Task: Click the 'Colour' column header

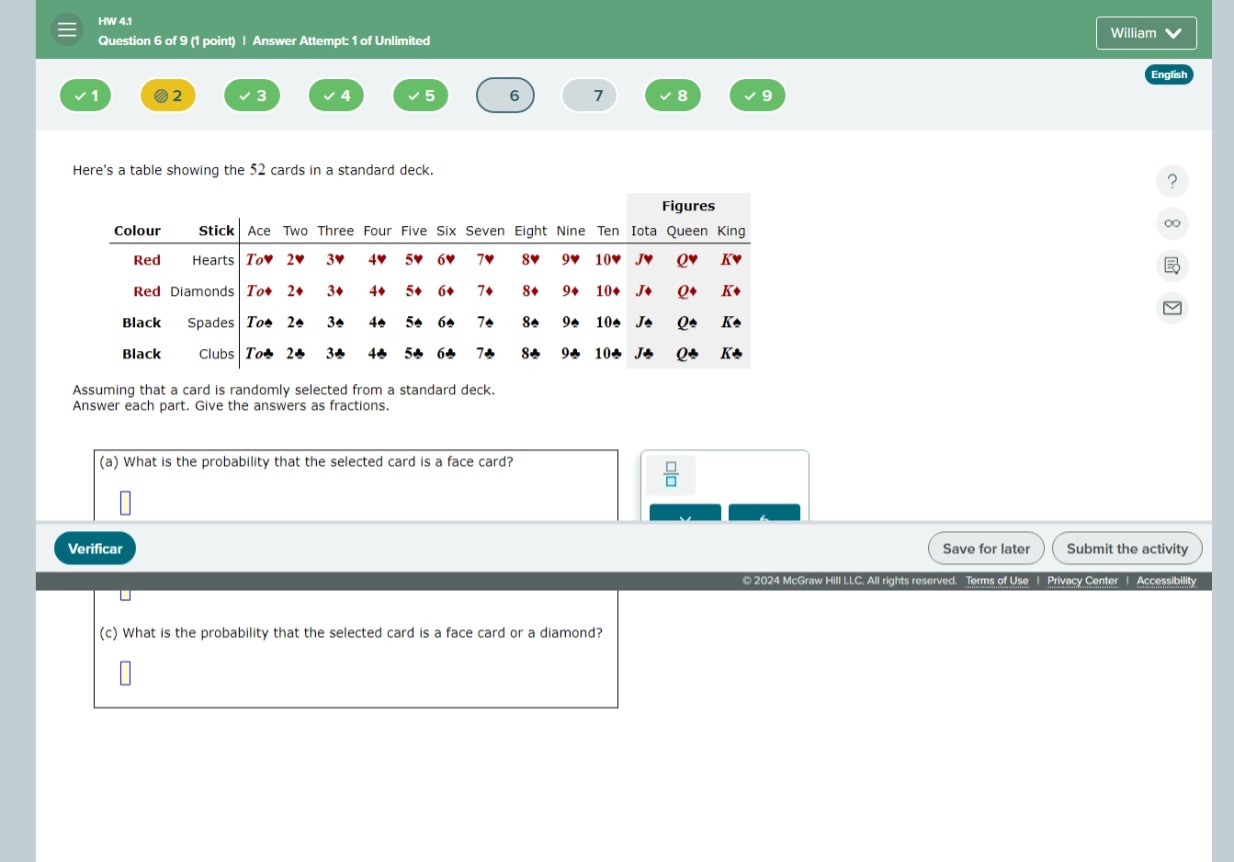Action: point(137,231)
